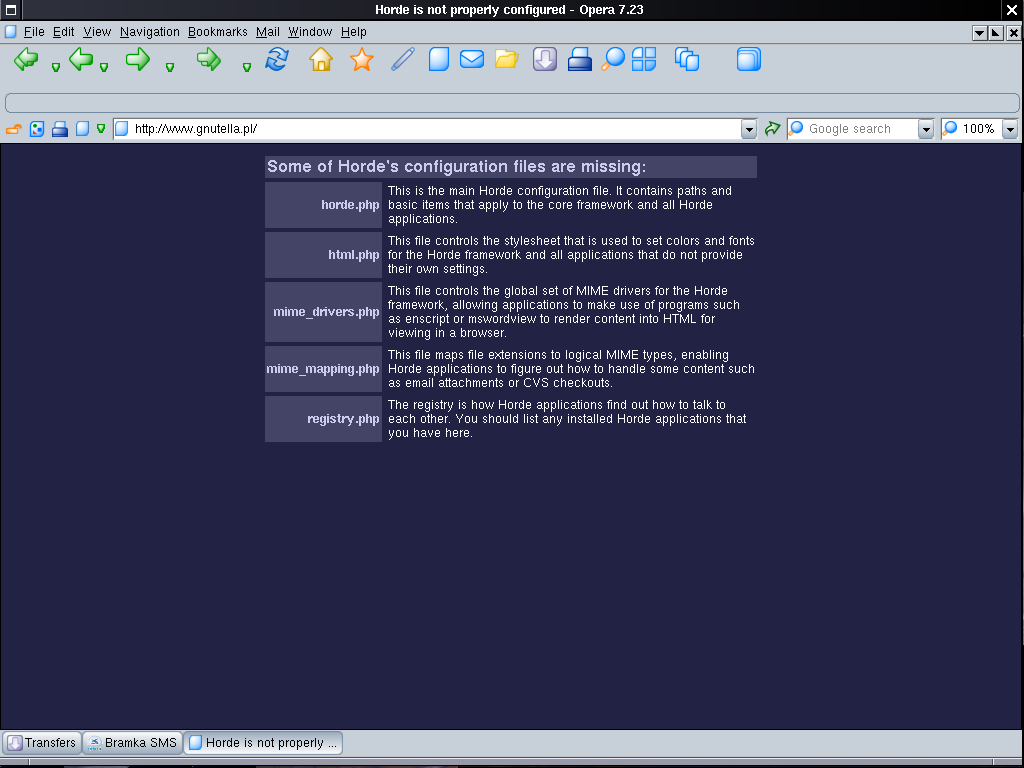
Task: Open the Bookmarks menu
Action: pos(217,32)
